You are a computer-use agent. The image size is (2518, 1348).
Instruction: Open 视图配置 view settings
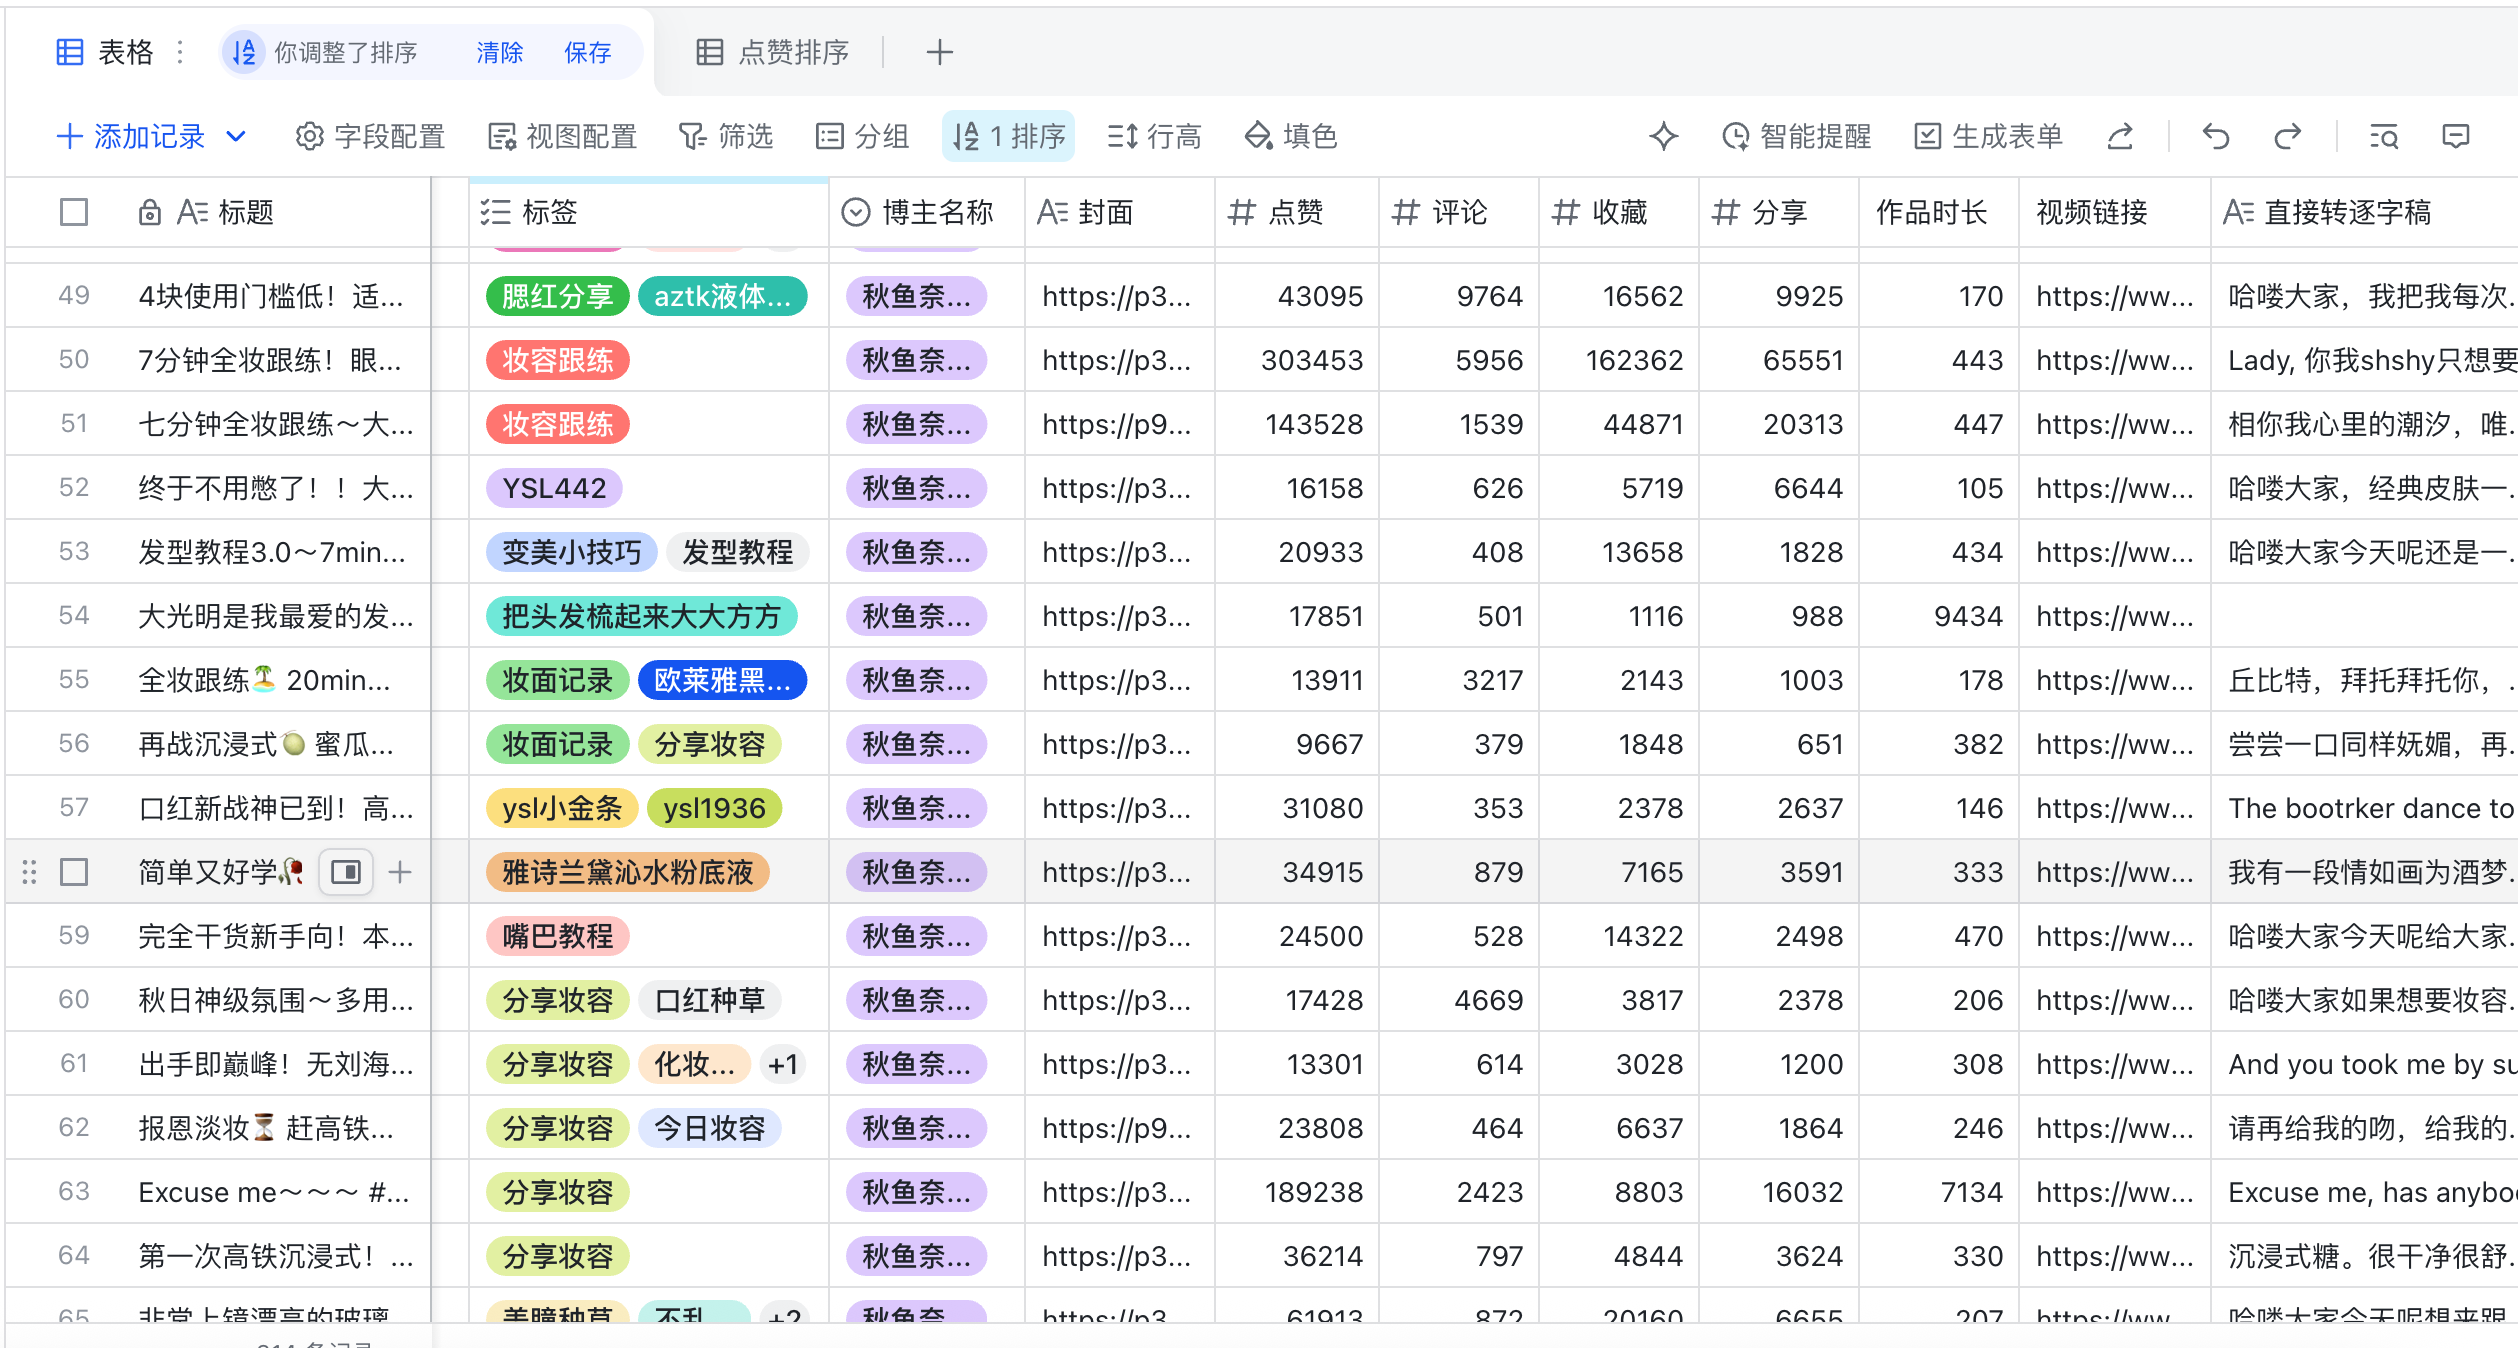(562, 136)
